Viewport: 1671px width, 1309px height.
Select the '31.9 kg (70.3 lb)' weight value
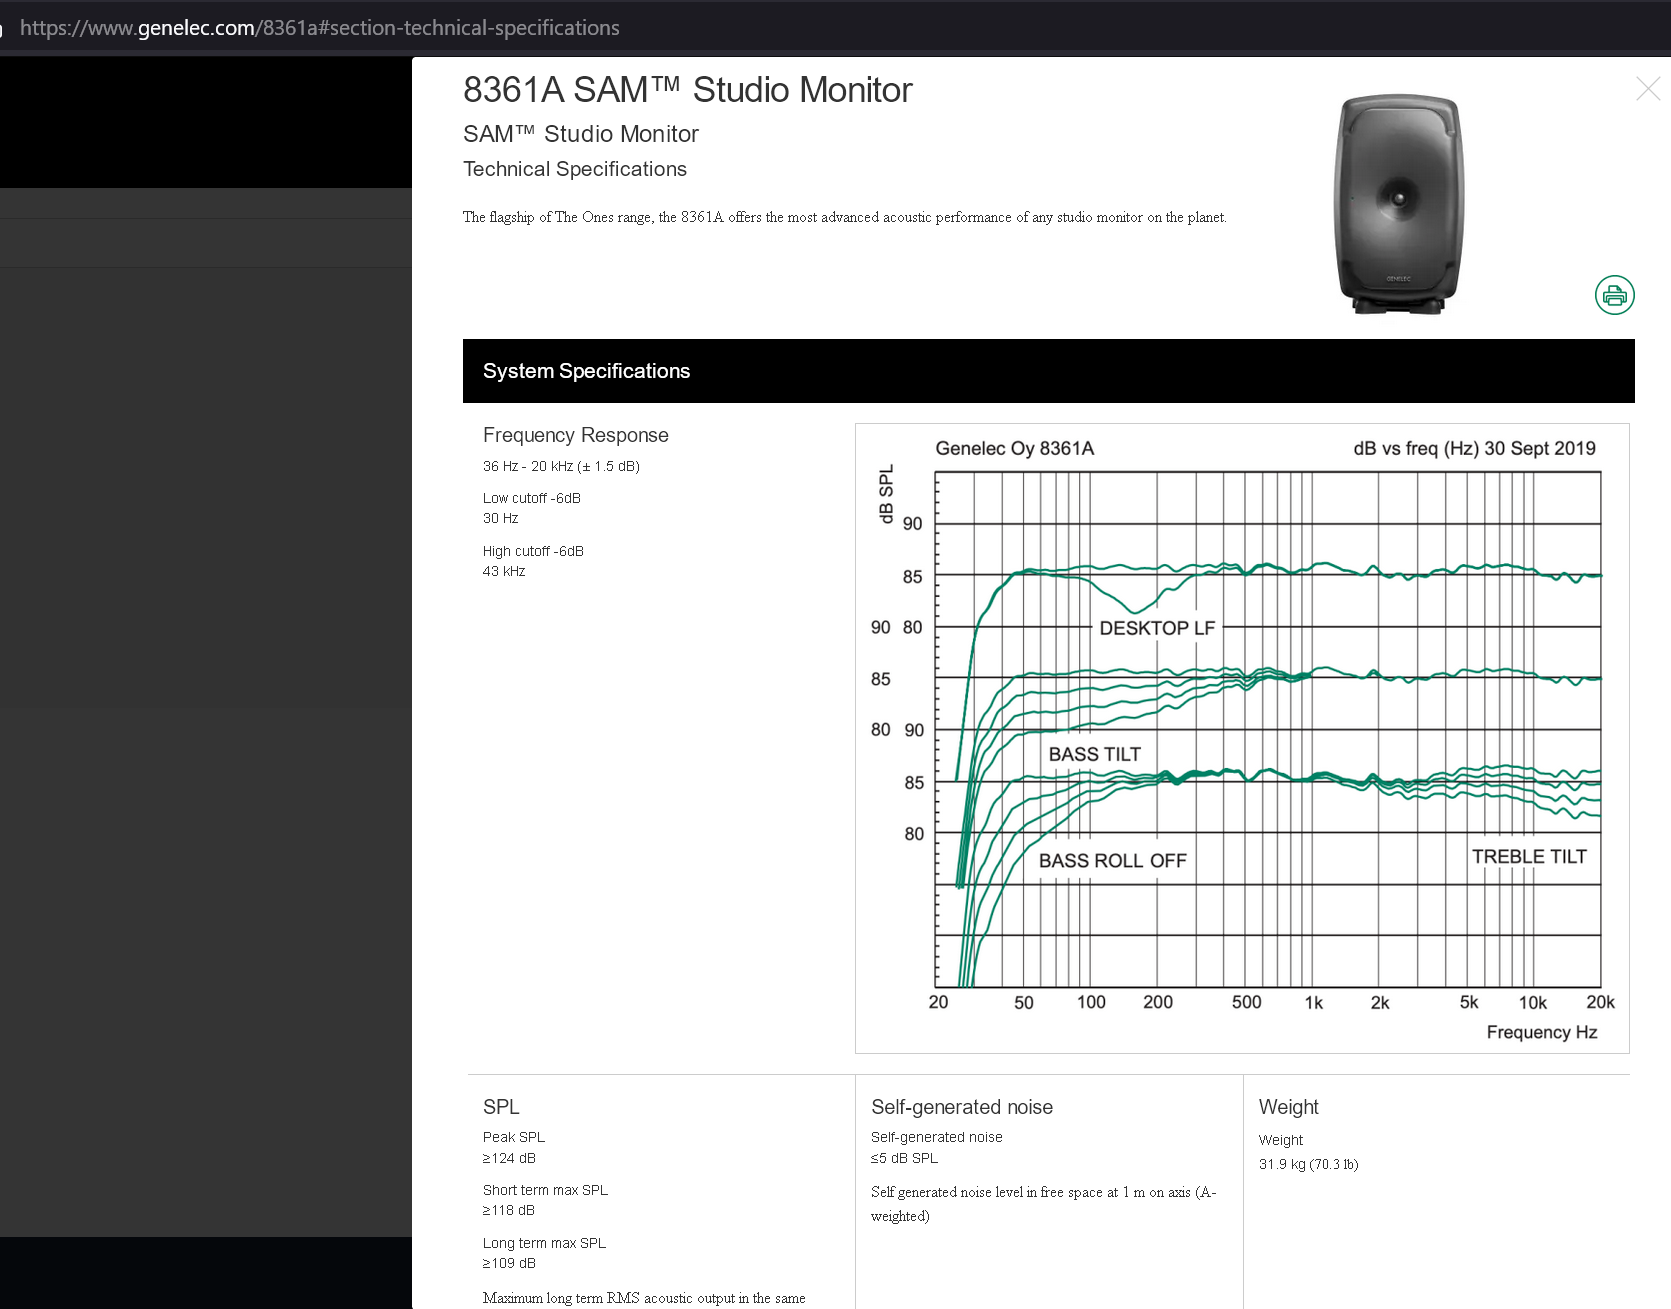1308,1164
